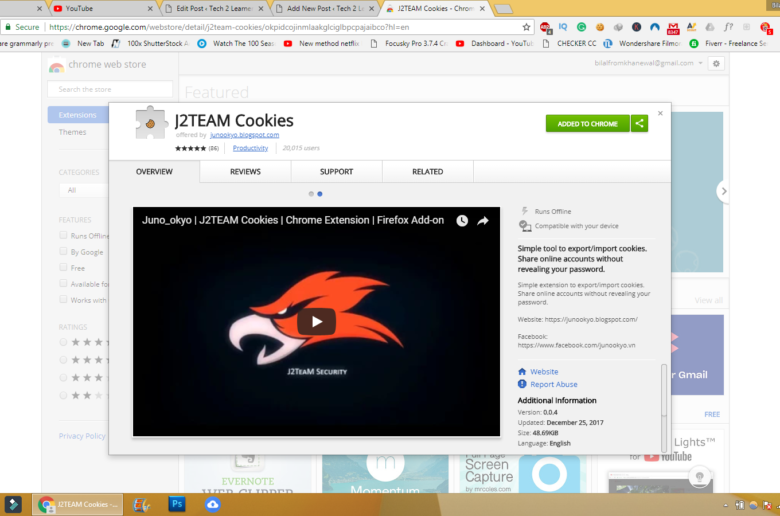The height and width of the screenshot is (516, 780).
Task: Click the Search the store field
Action: tap(110, 90)
